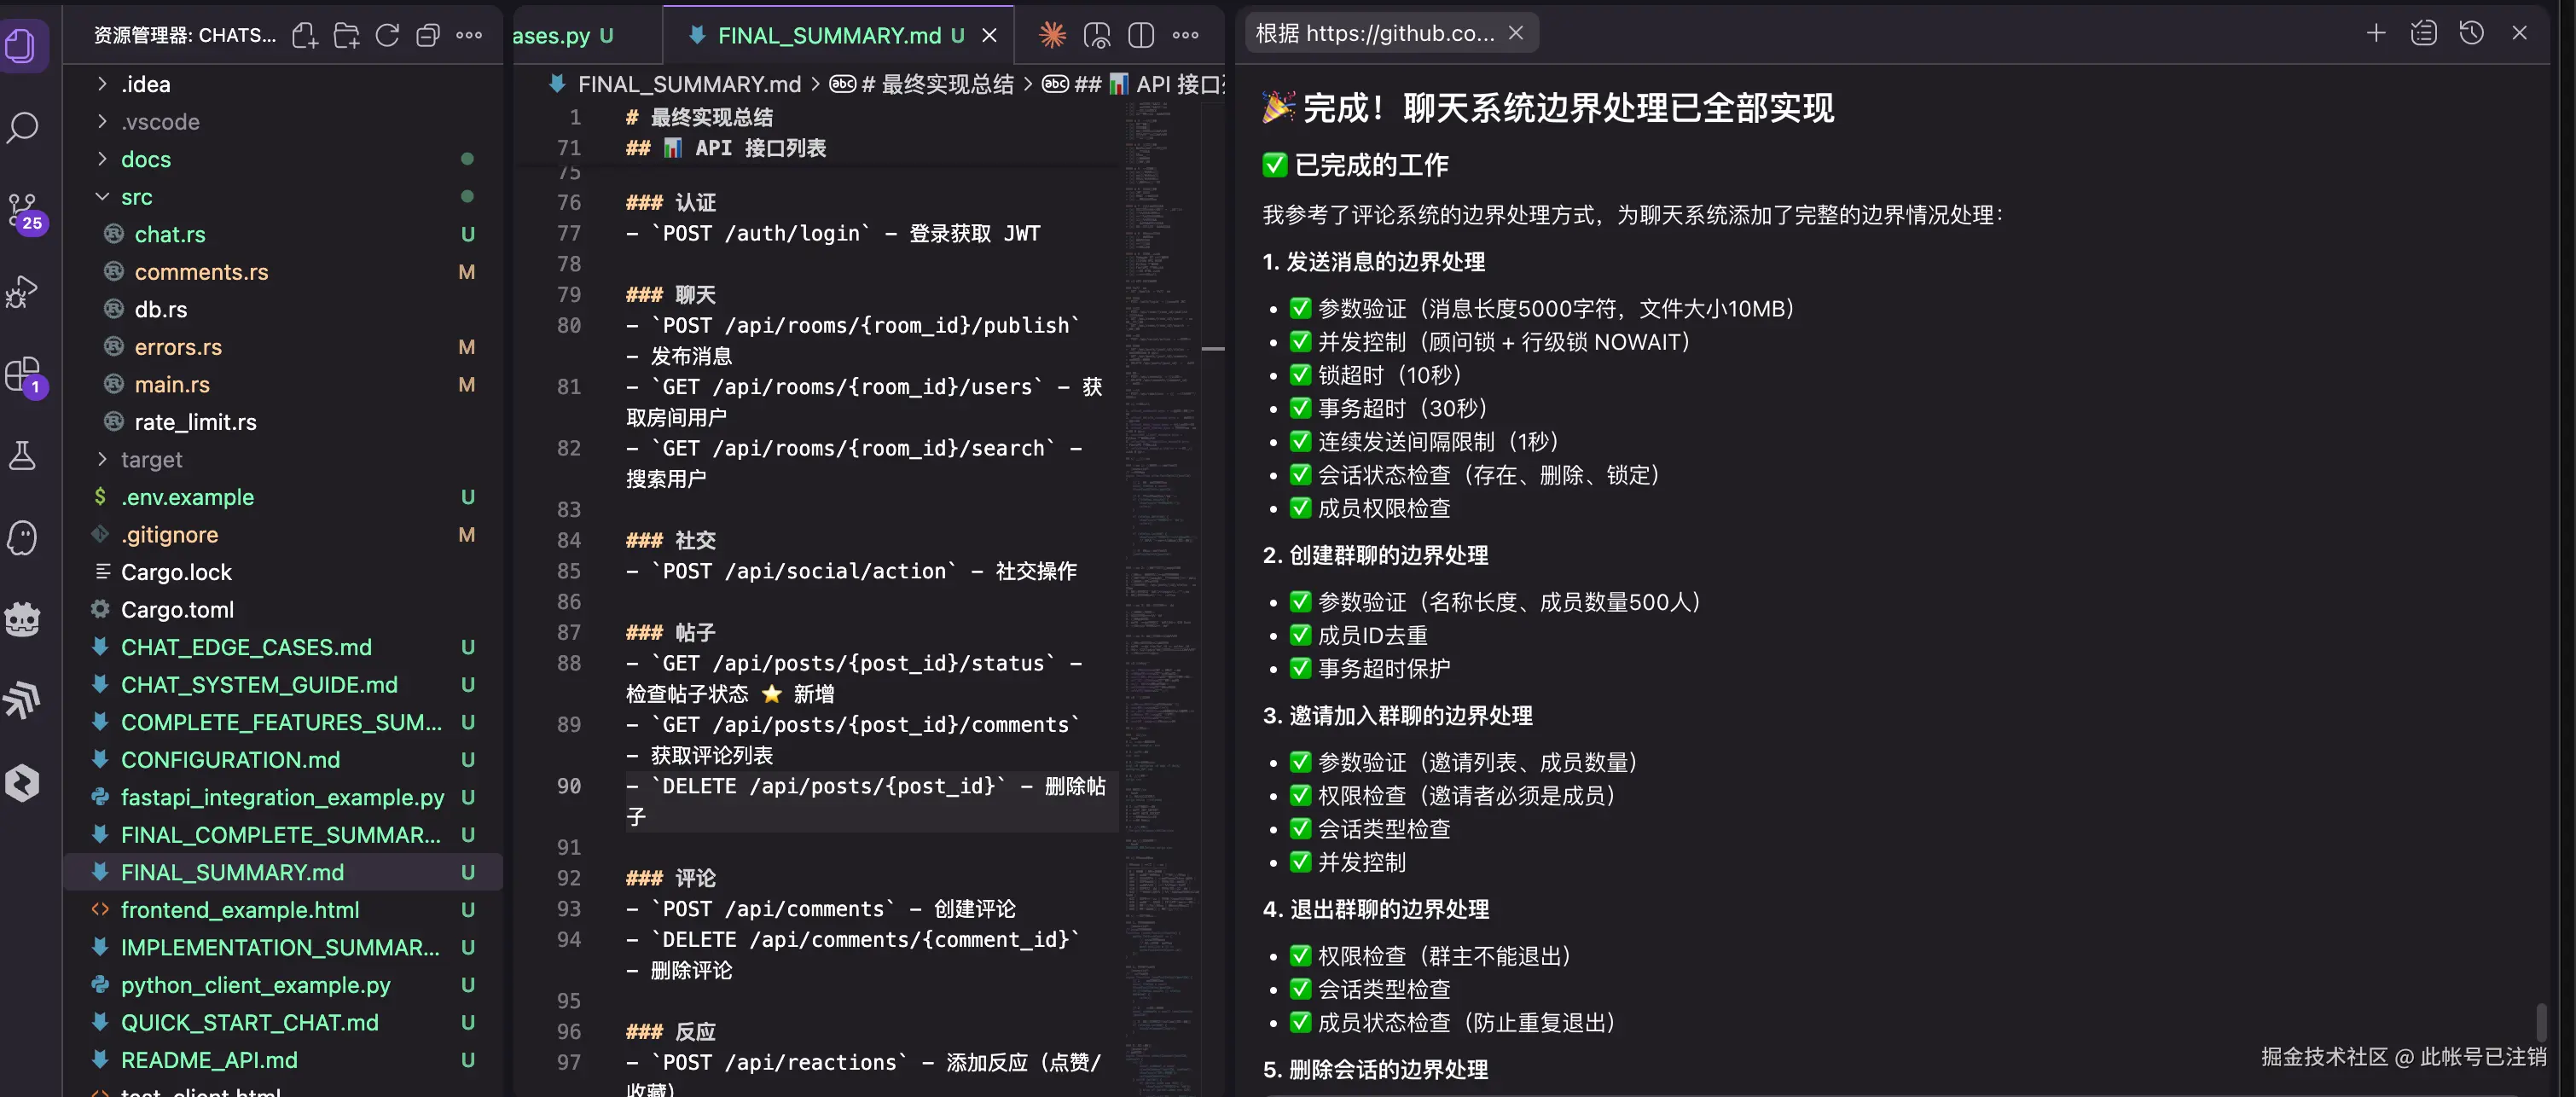Open the Extensions sidebar icon
This screenshot has width=2576, height=1097.
[22, 375]
